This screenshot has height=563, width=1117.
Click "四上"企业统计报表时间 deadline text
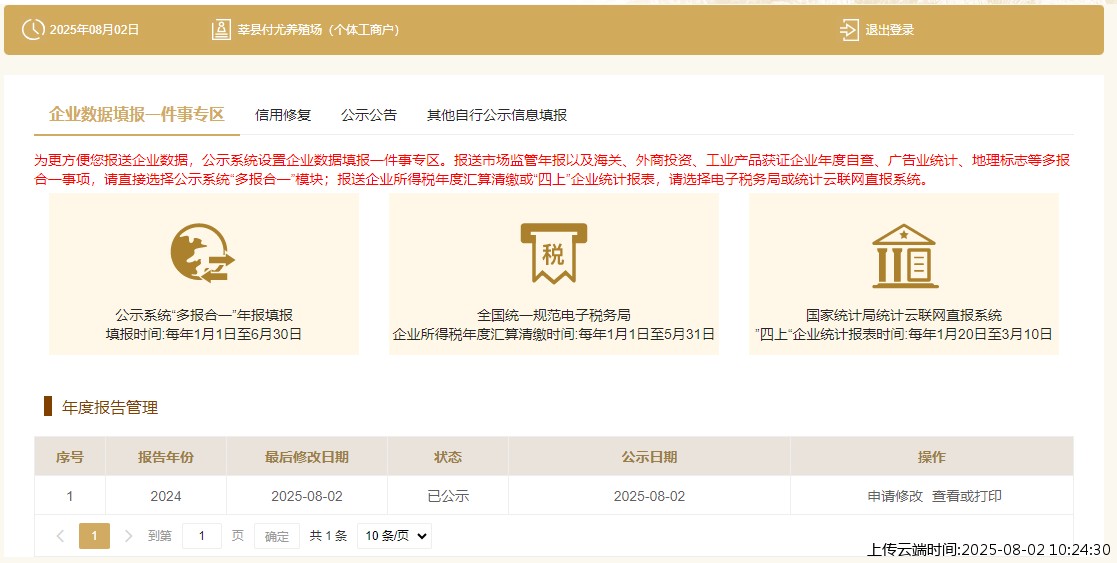point(903,334)
